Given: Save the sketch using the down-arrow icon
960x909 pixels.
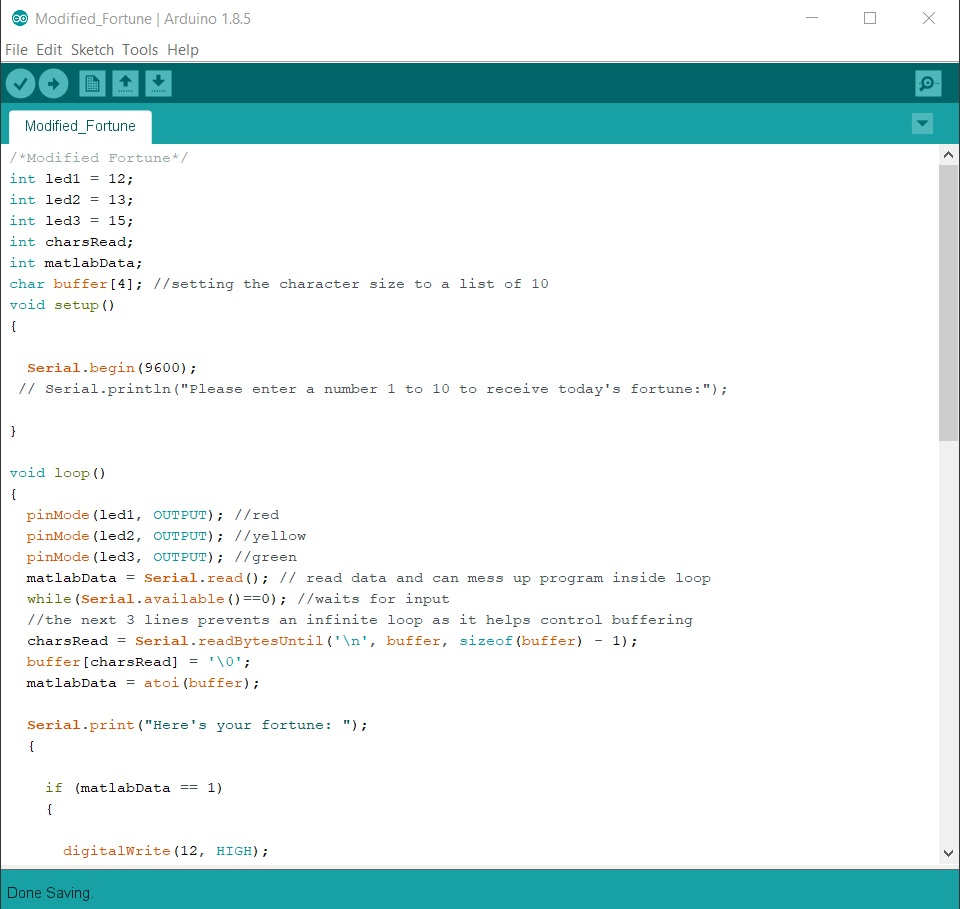Looking at the screenshot, I should [158, 83].
